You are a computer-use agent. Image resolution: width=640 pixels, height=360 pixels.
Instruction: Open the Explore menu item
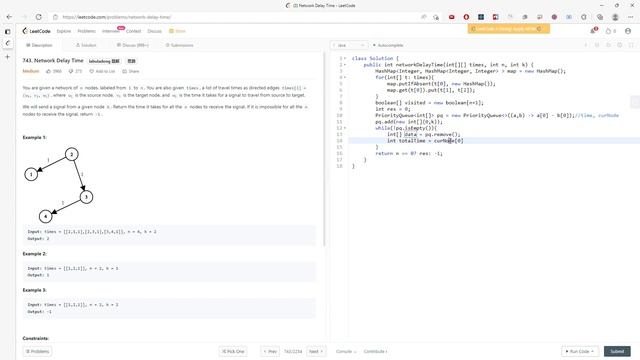point(64,31)
